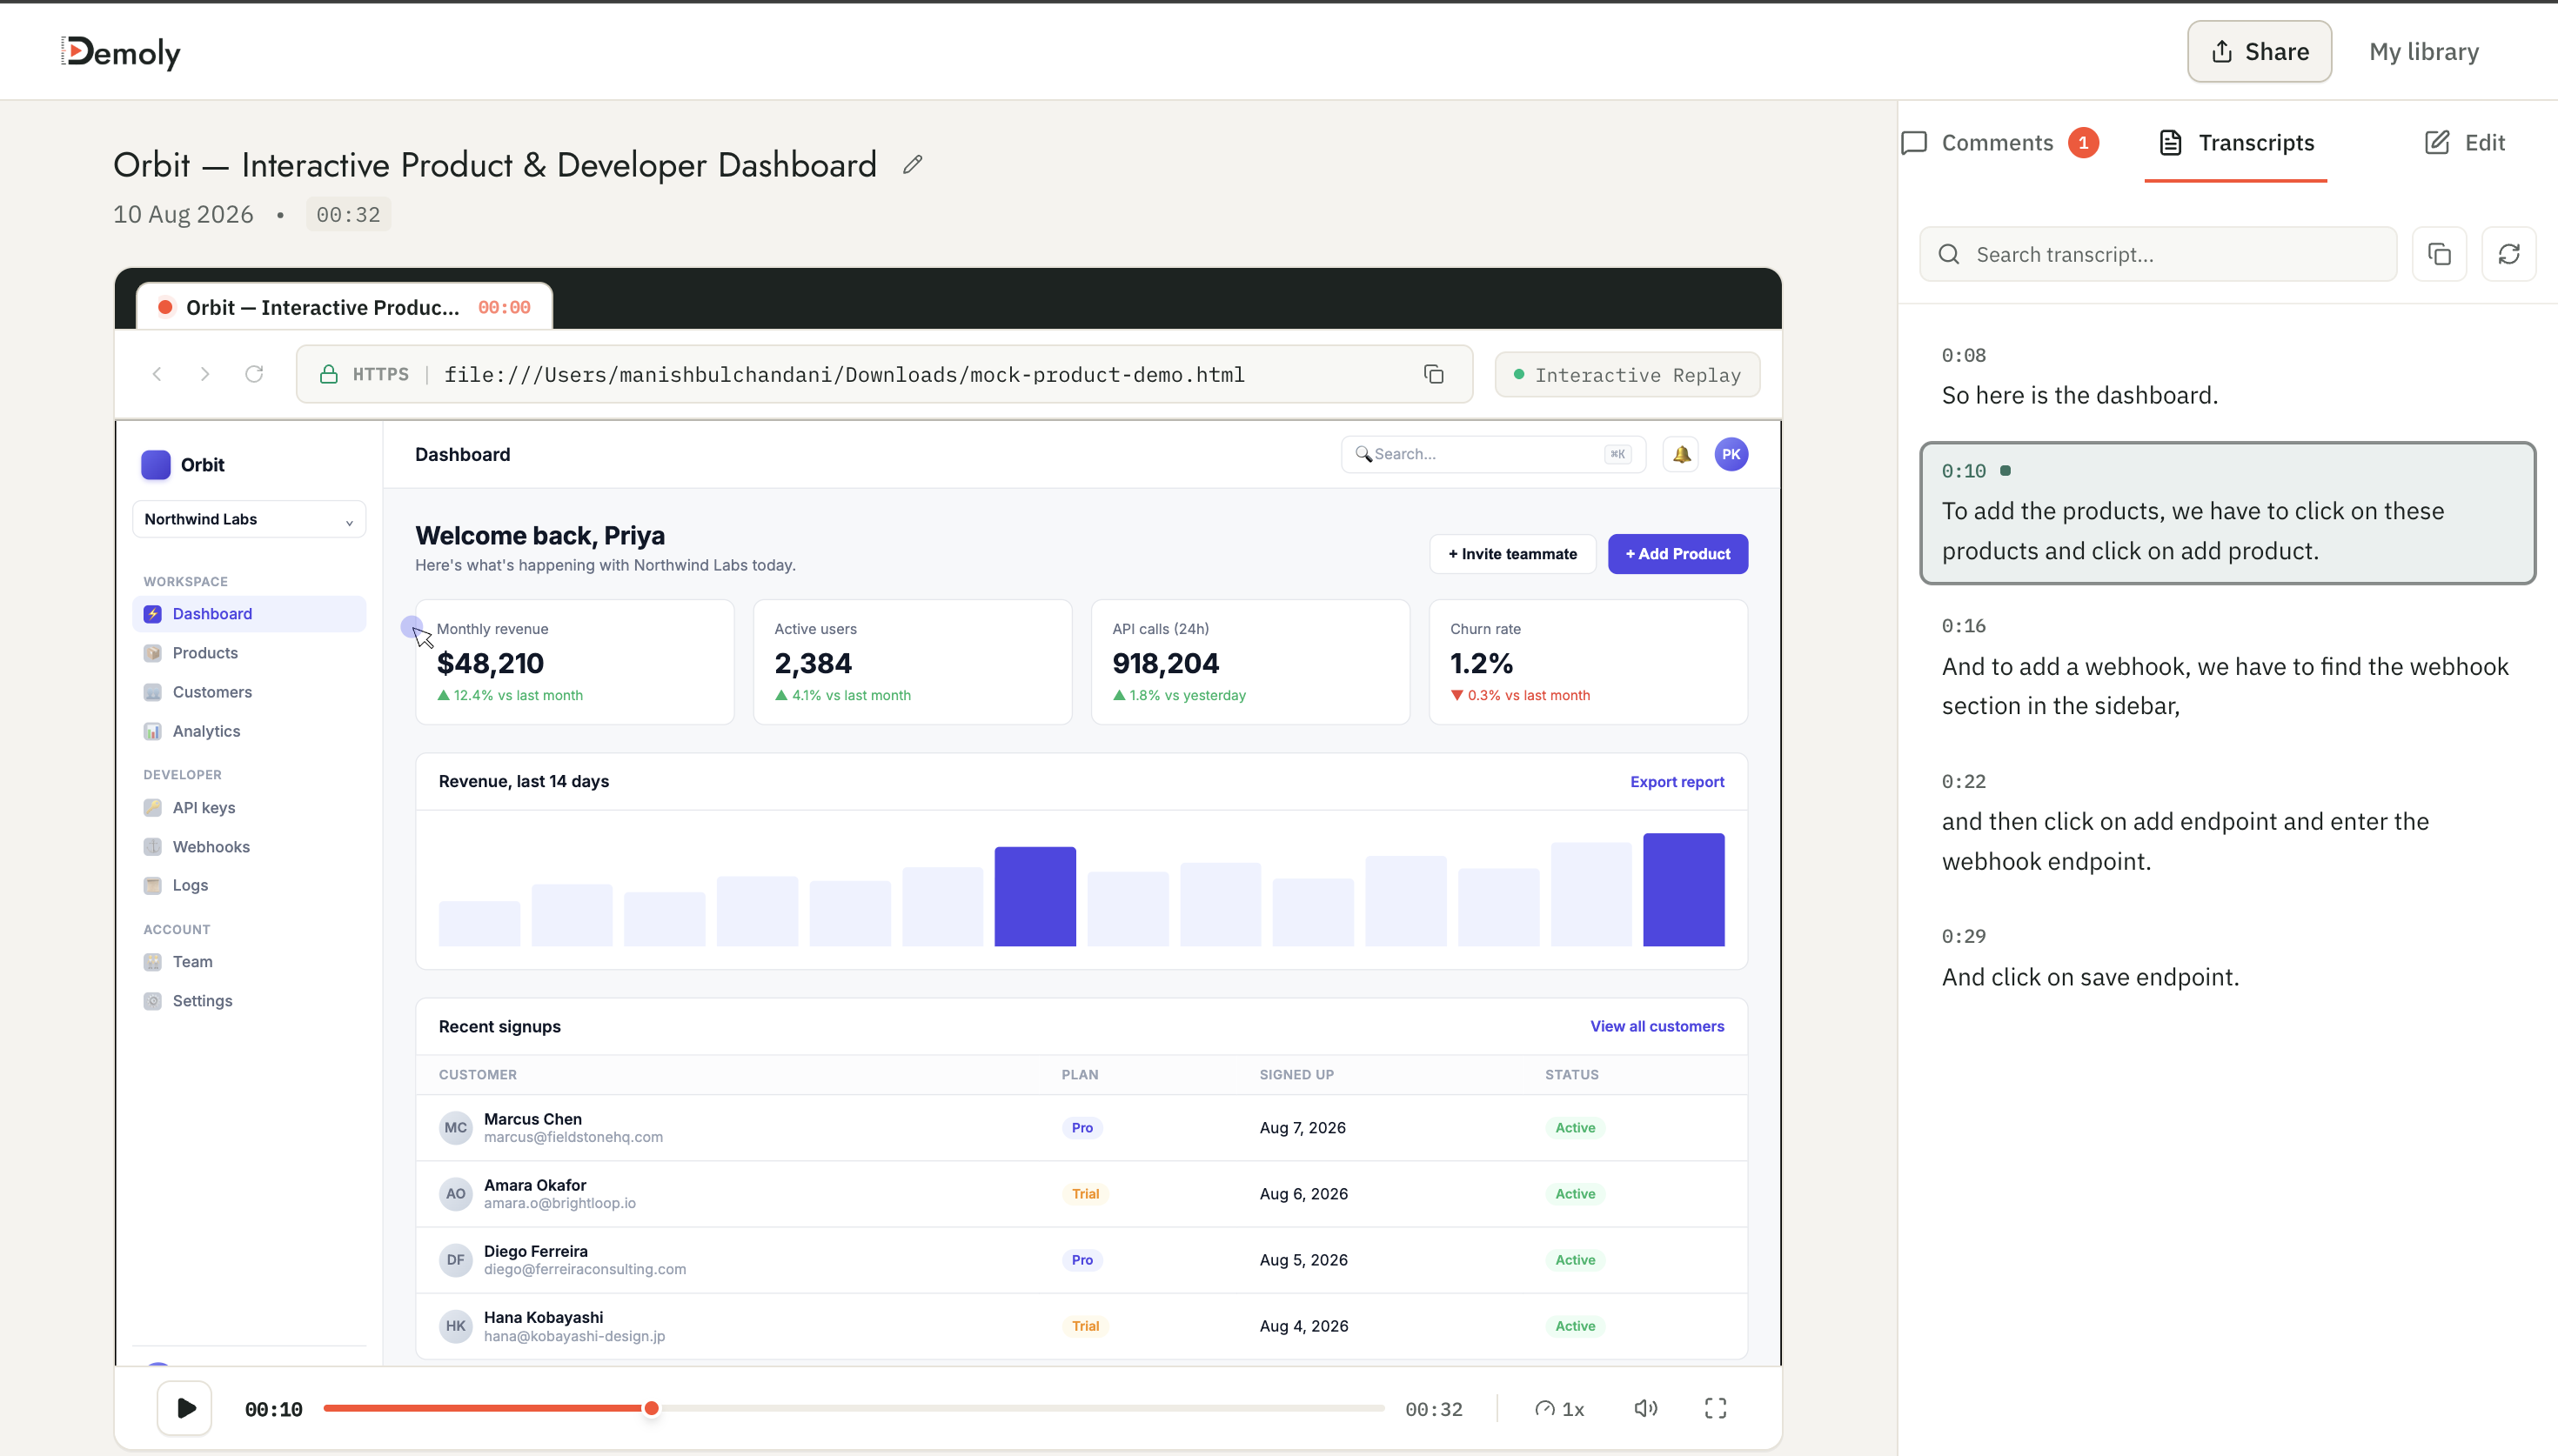Play the demo recording
This screenshot has height=1456, width=2558.
click(x=185, y=1408)
